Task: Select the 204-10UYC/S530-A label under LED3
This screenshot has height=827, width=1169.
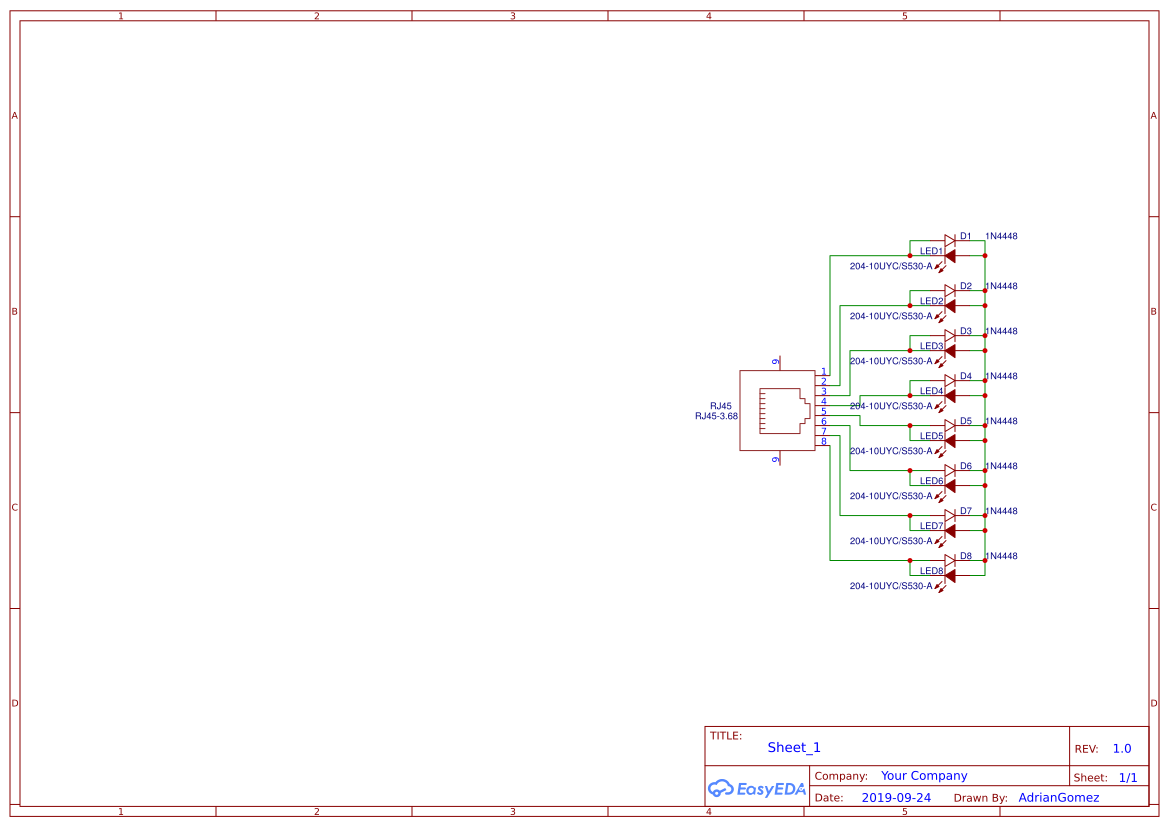Action: 891,361
